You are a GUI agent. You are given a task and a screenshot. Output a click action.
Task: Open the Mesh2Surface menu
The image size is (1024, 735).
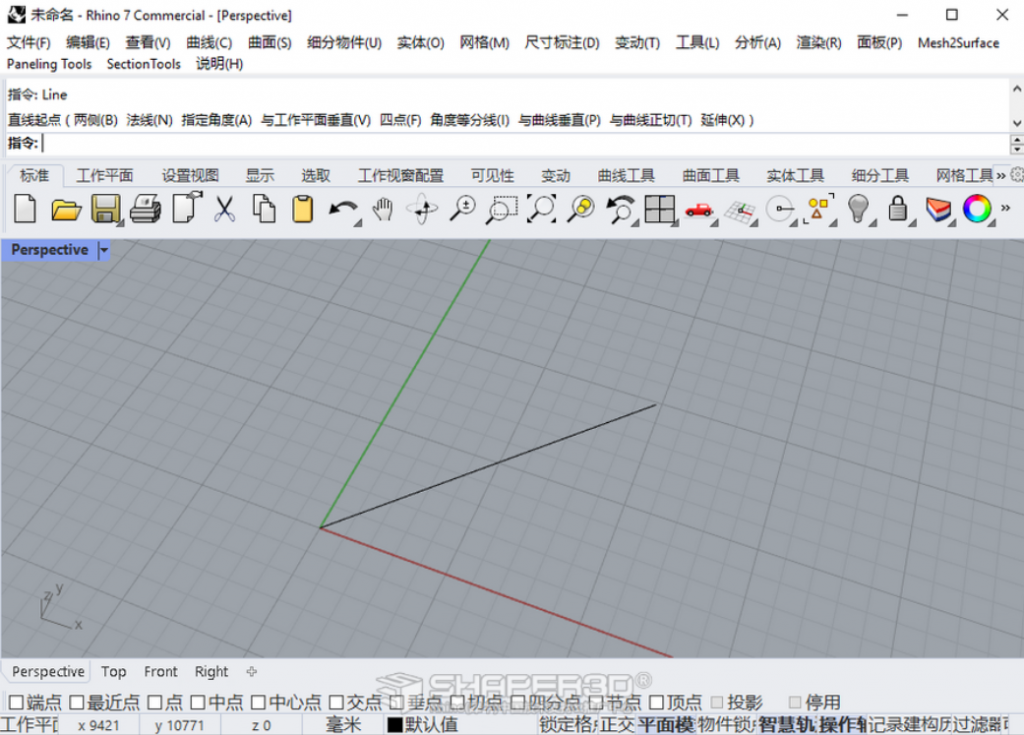tap(958, 42)
